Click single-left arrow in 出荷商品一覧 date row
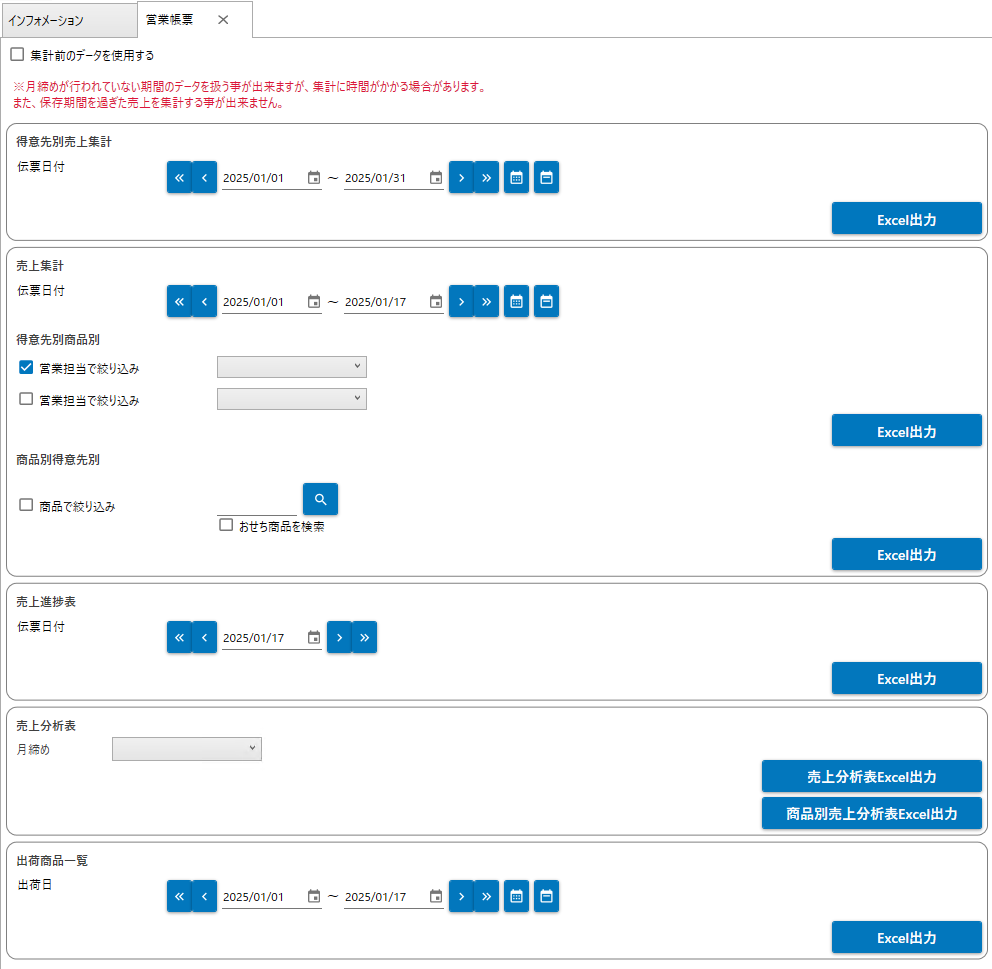 click(204, 896)
